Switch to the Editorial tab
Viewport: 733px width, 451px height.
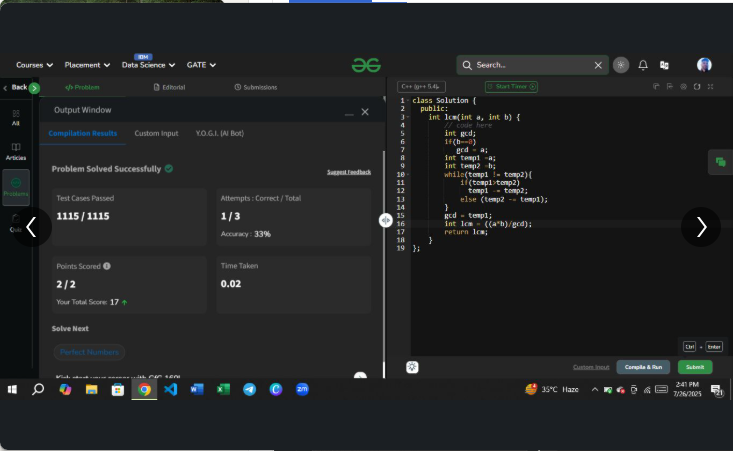[x=169, y=87]
